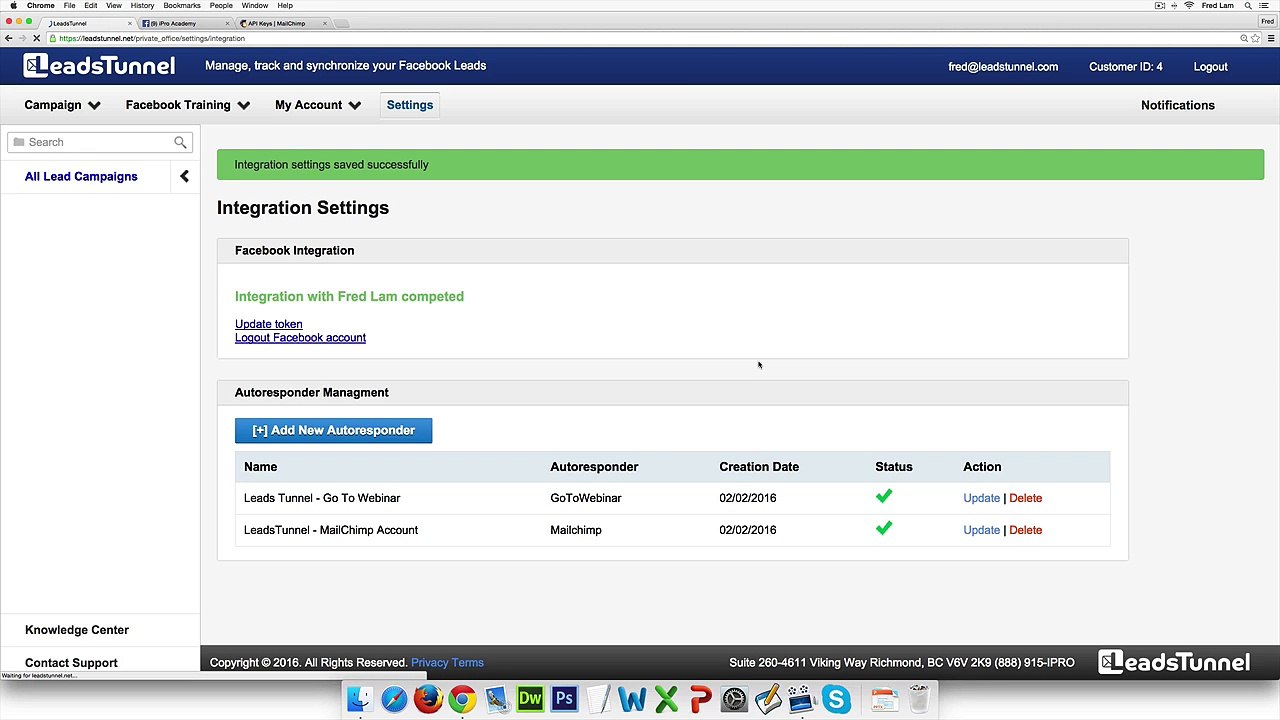Delete the MailChimp Account autoresponder
The image size is (1280, 720).
1025,530
